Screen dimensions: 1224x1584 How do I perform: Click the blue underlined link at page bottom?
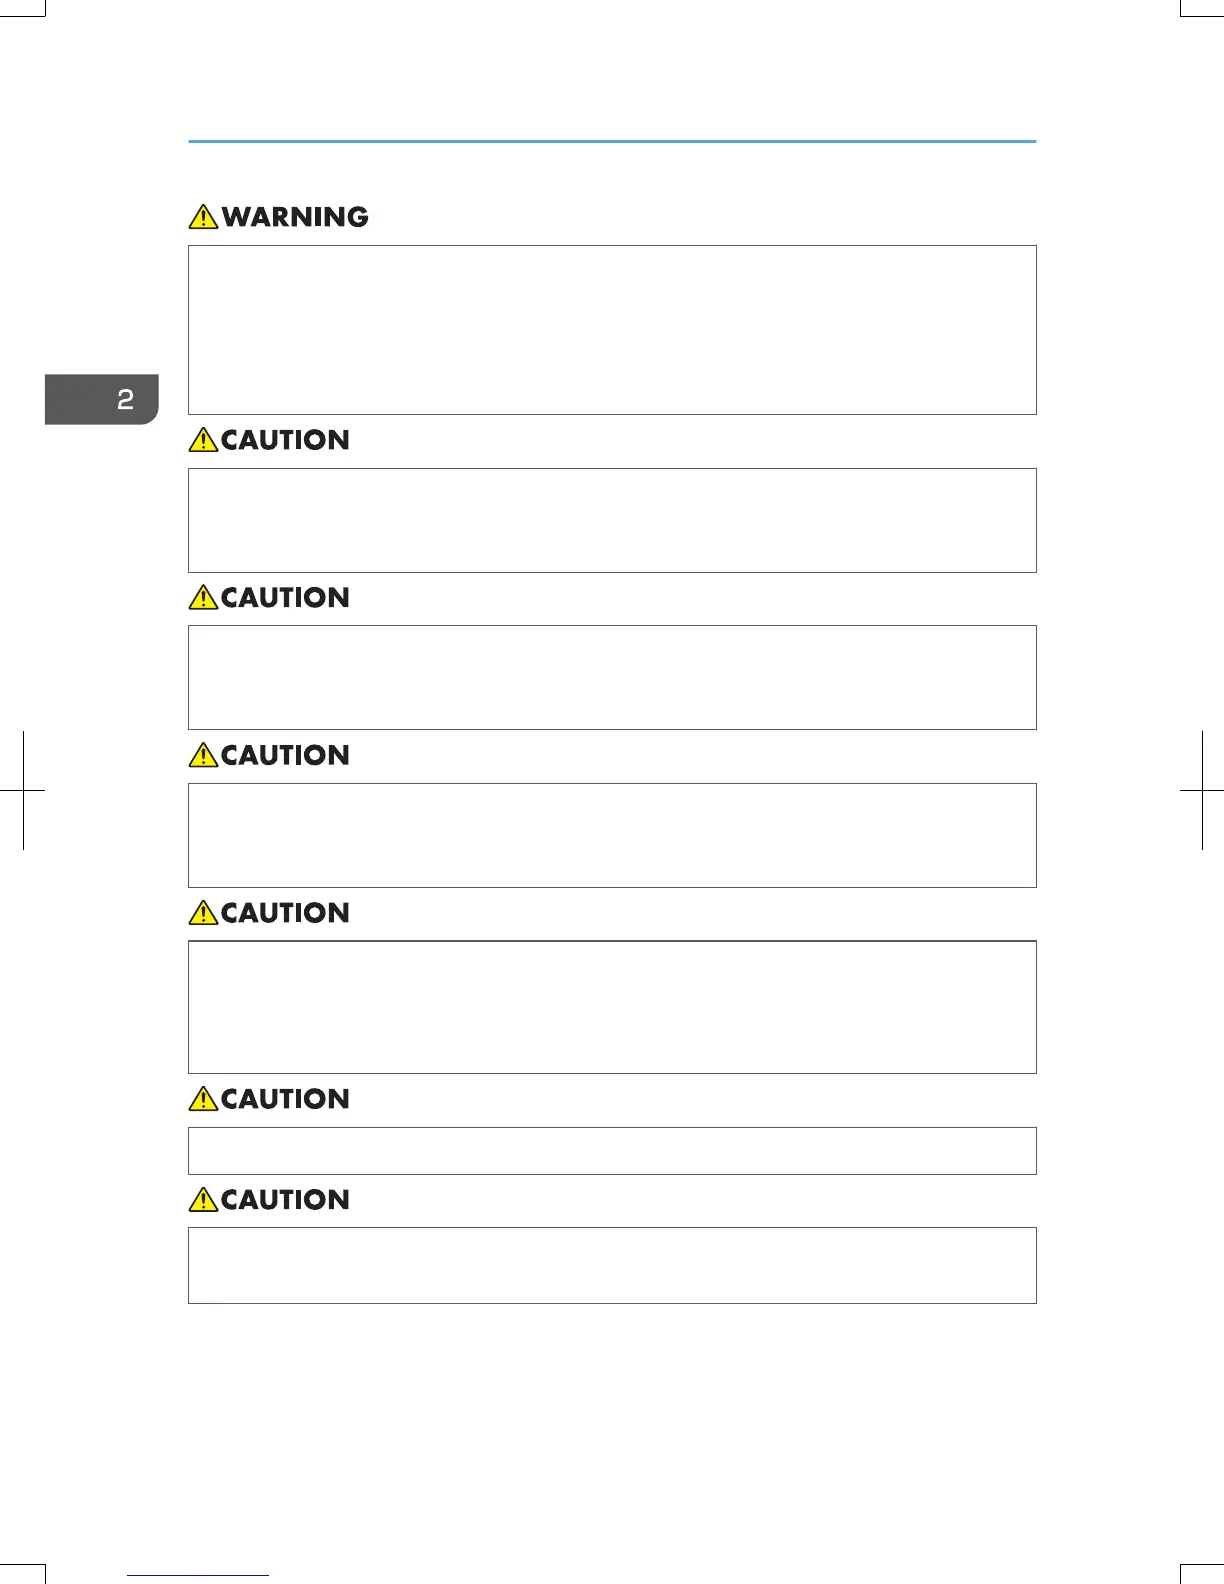pos(198,1575)
